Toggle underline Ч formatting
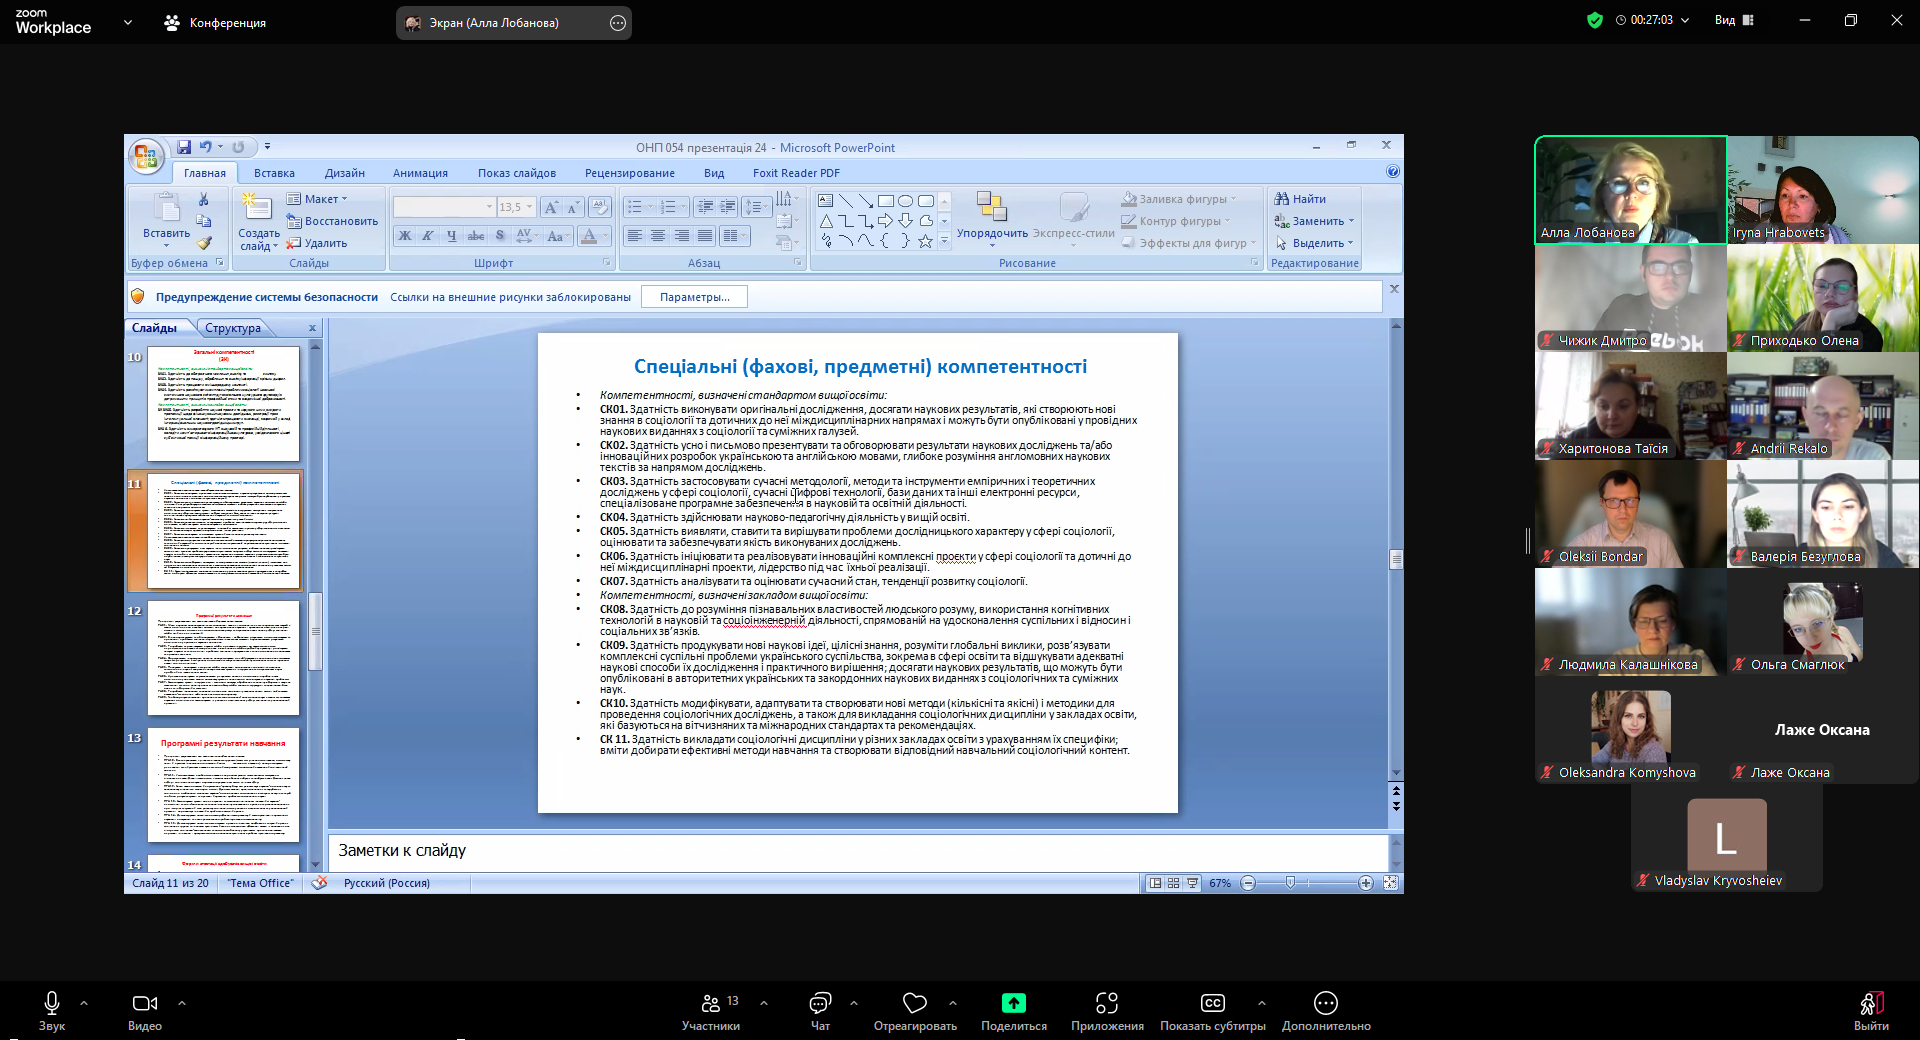Viewport: 1920px width, 1040px height. click(x=452, y=236)
